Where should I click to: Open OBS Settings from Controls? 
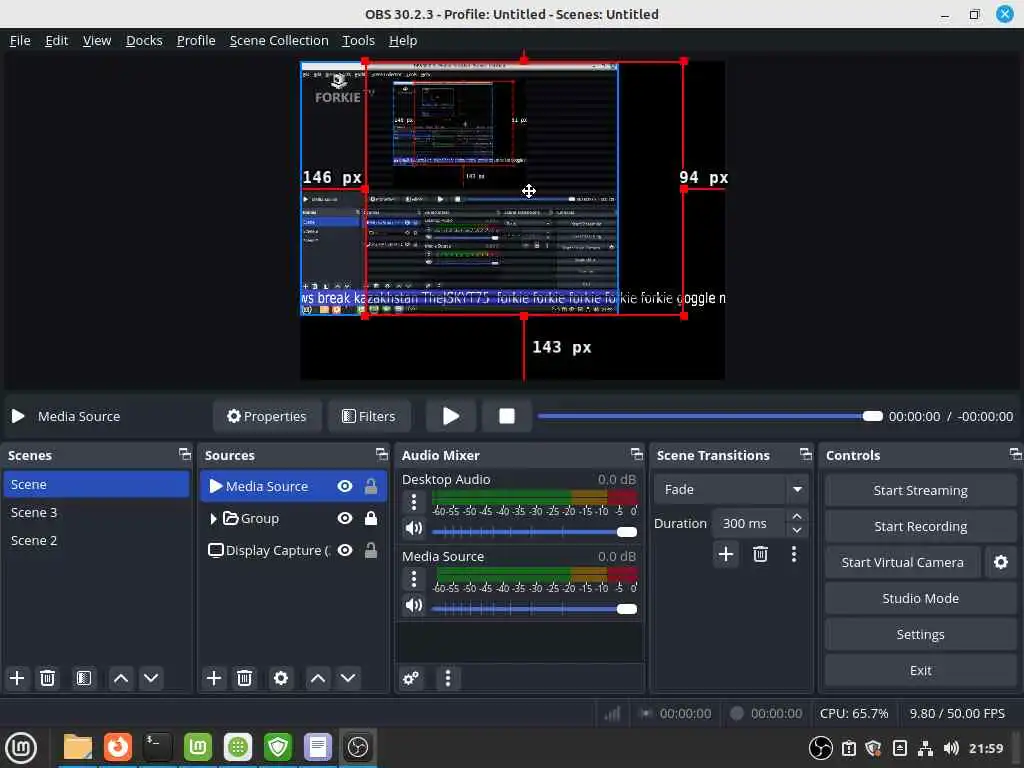920,633
